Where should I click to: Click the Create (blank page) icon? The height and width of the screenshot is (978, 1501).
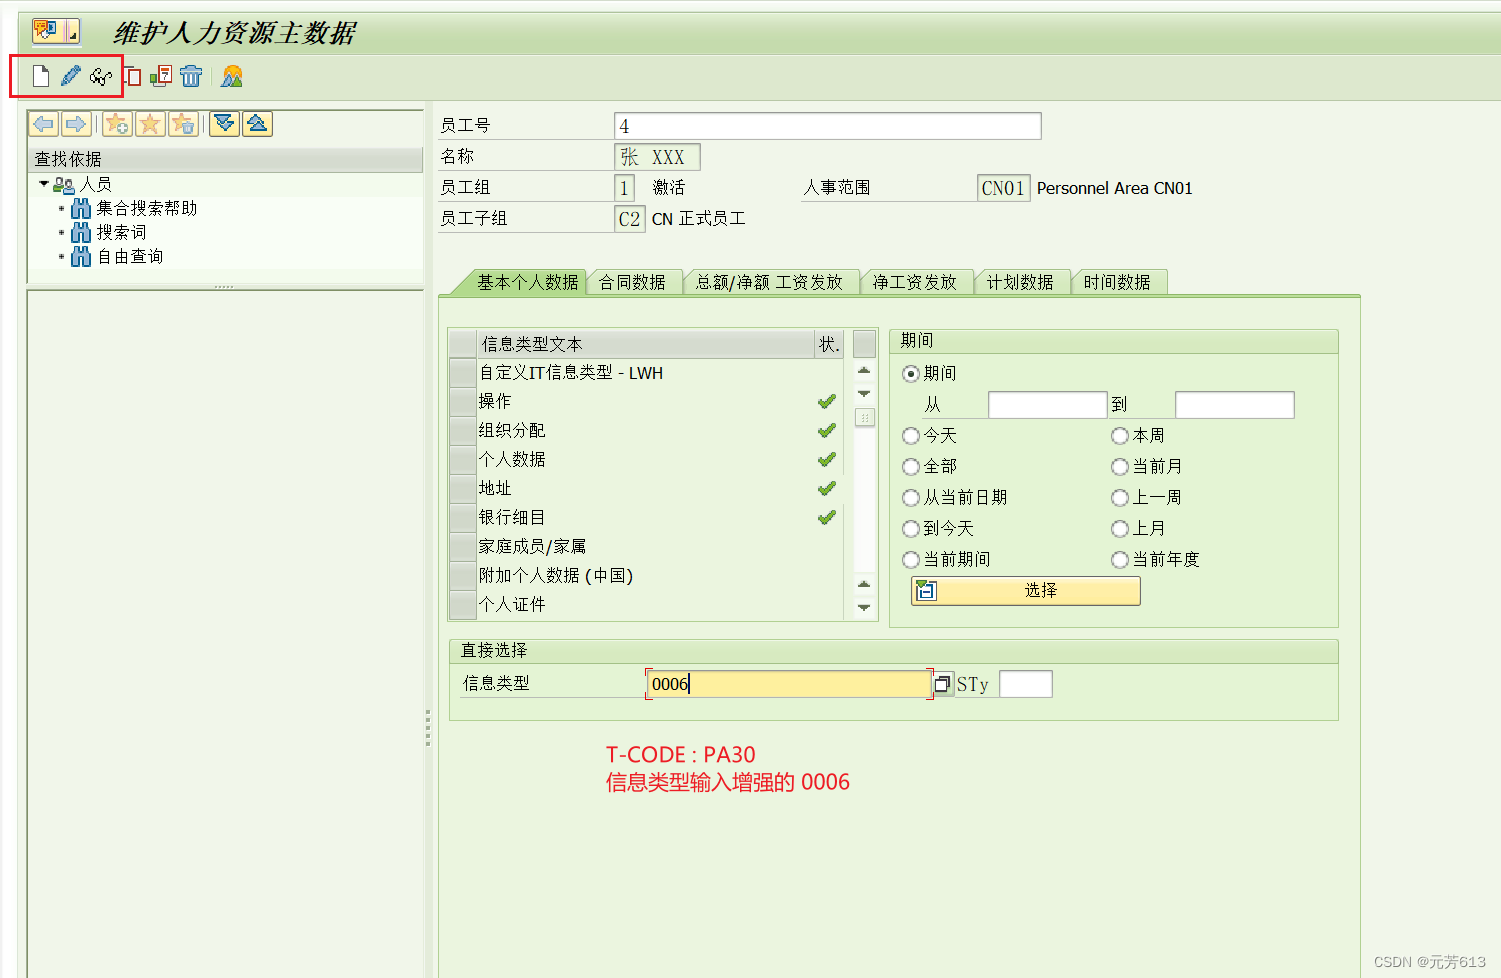point(40,76)
